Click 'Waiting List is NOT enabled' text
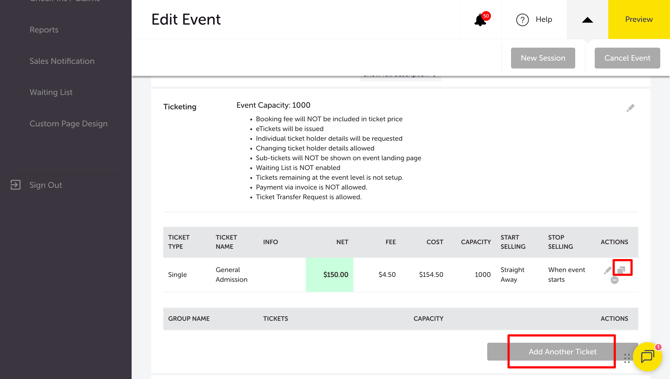Screen dimensions: 670x379 [x=298, y=167]
